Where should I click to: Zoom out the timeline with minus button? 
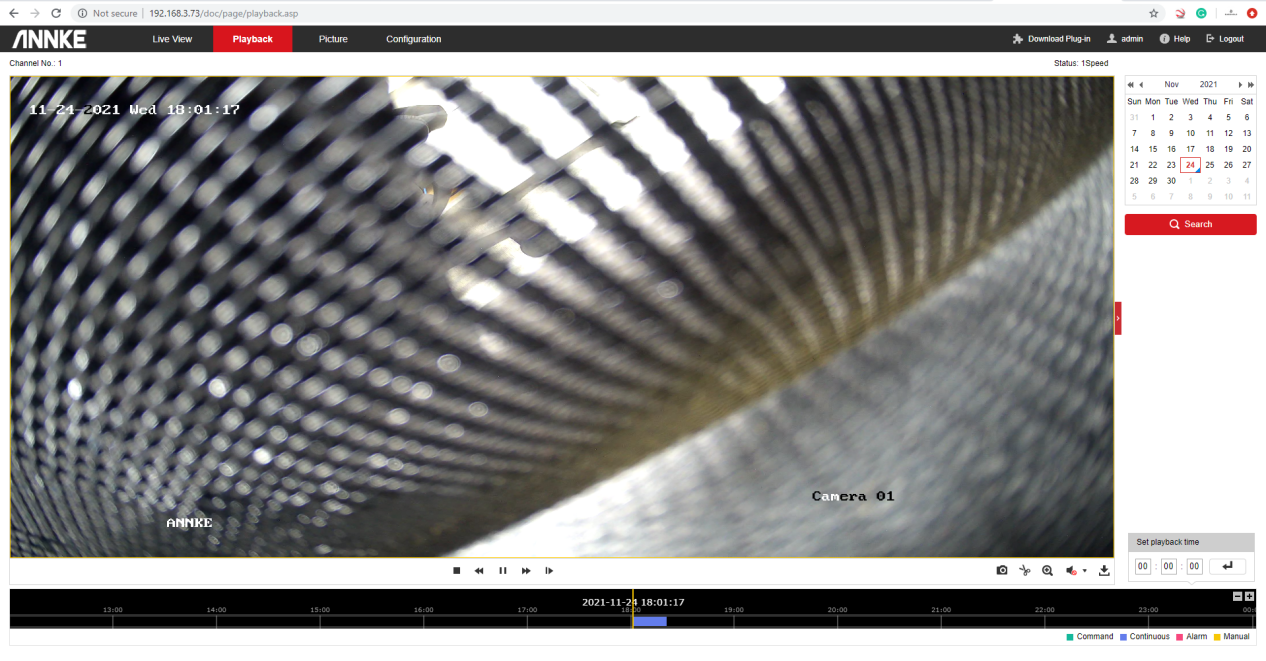click(1238, 596)
